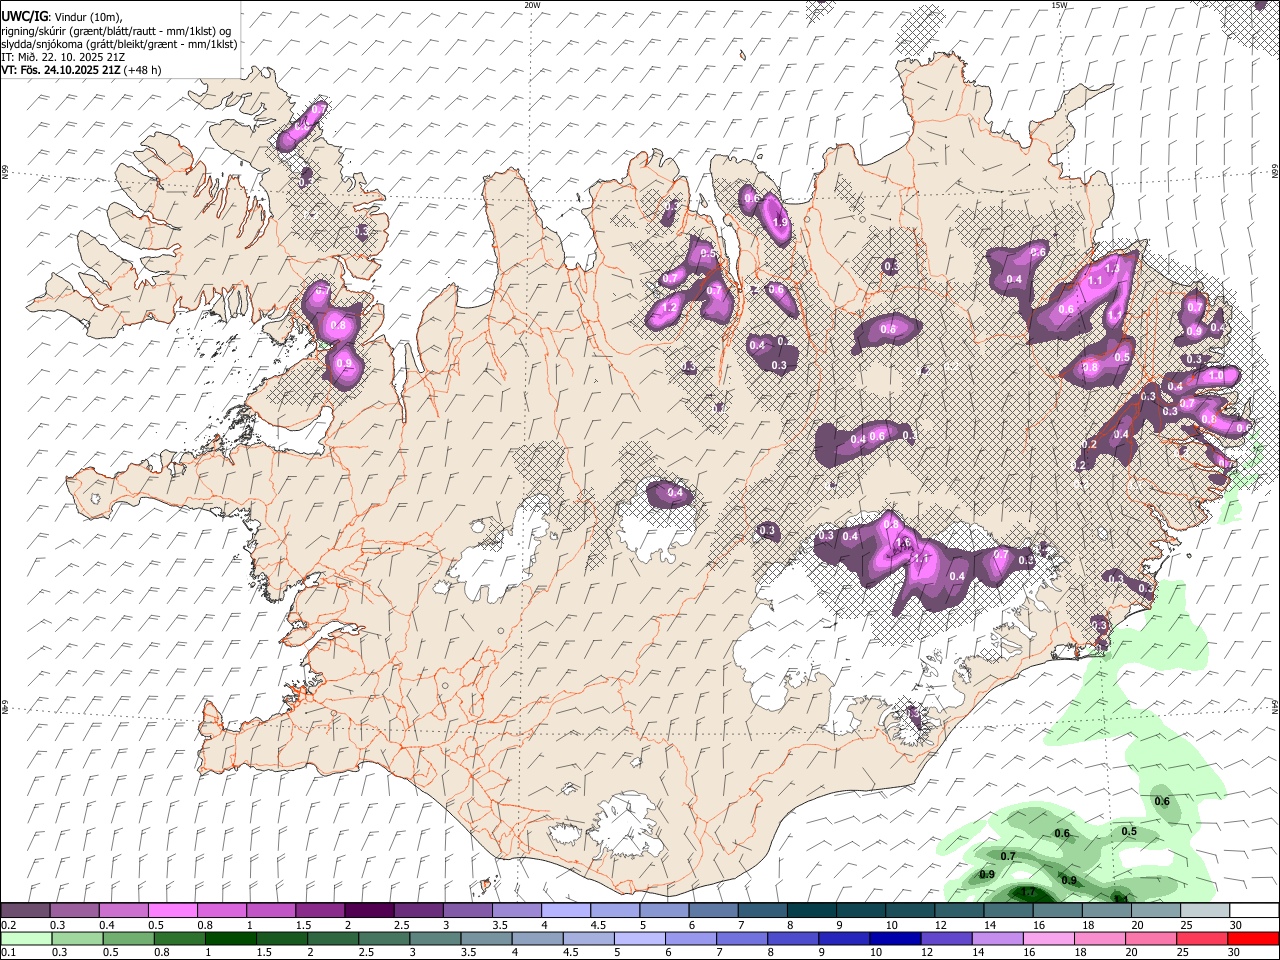
Task: Click the '1.6' snowfall value on the map
Action: point(903,543)
